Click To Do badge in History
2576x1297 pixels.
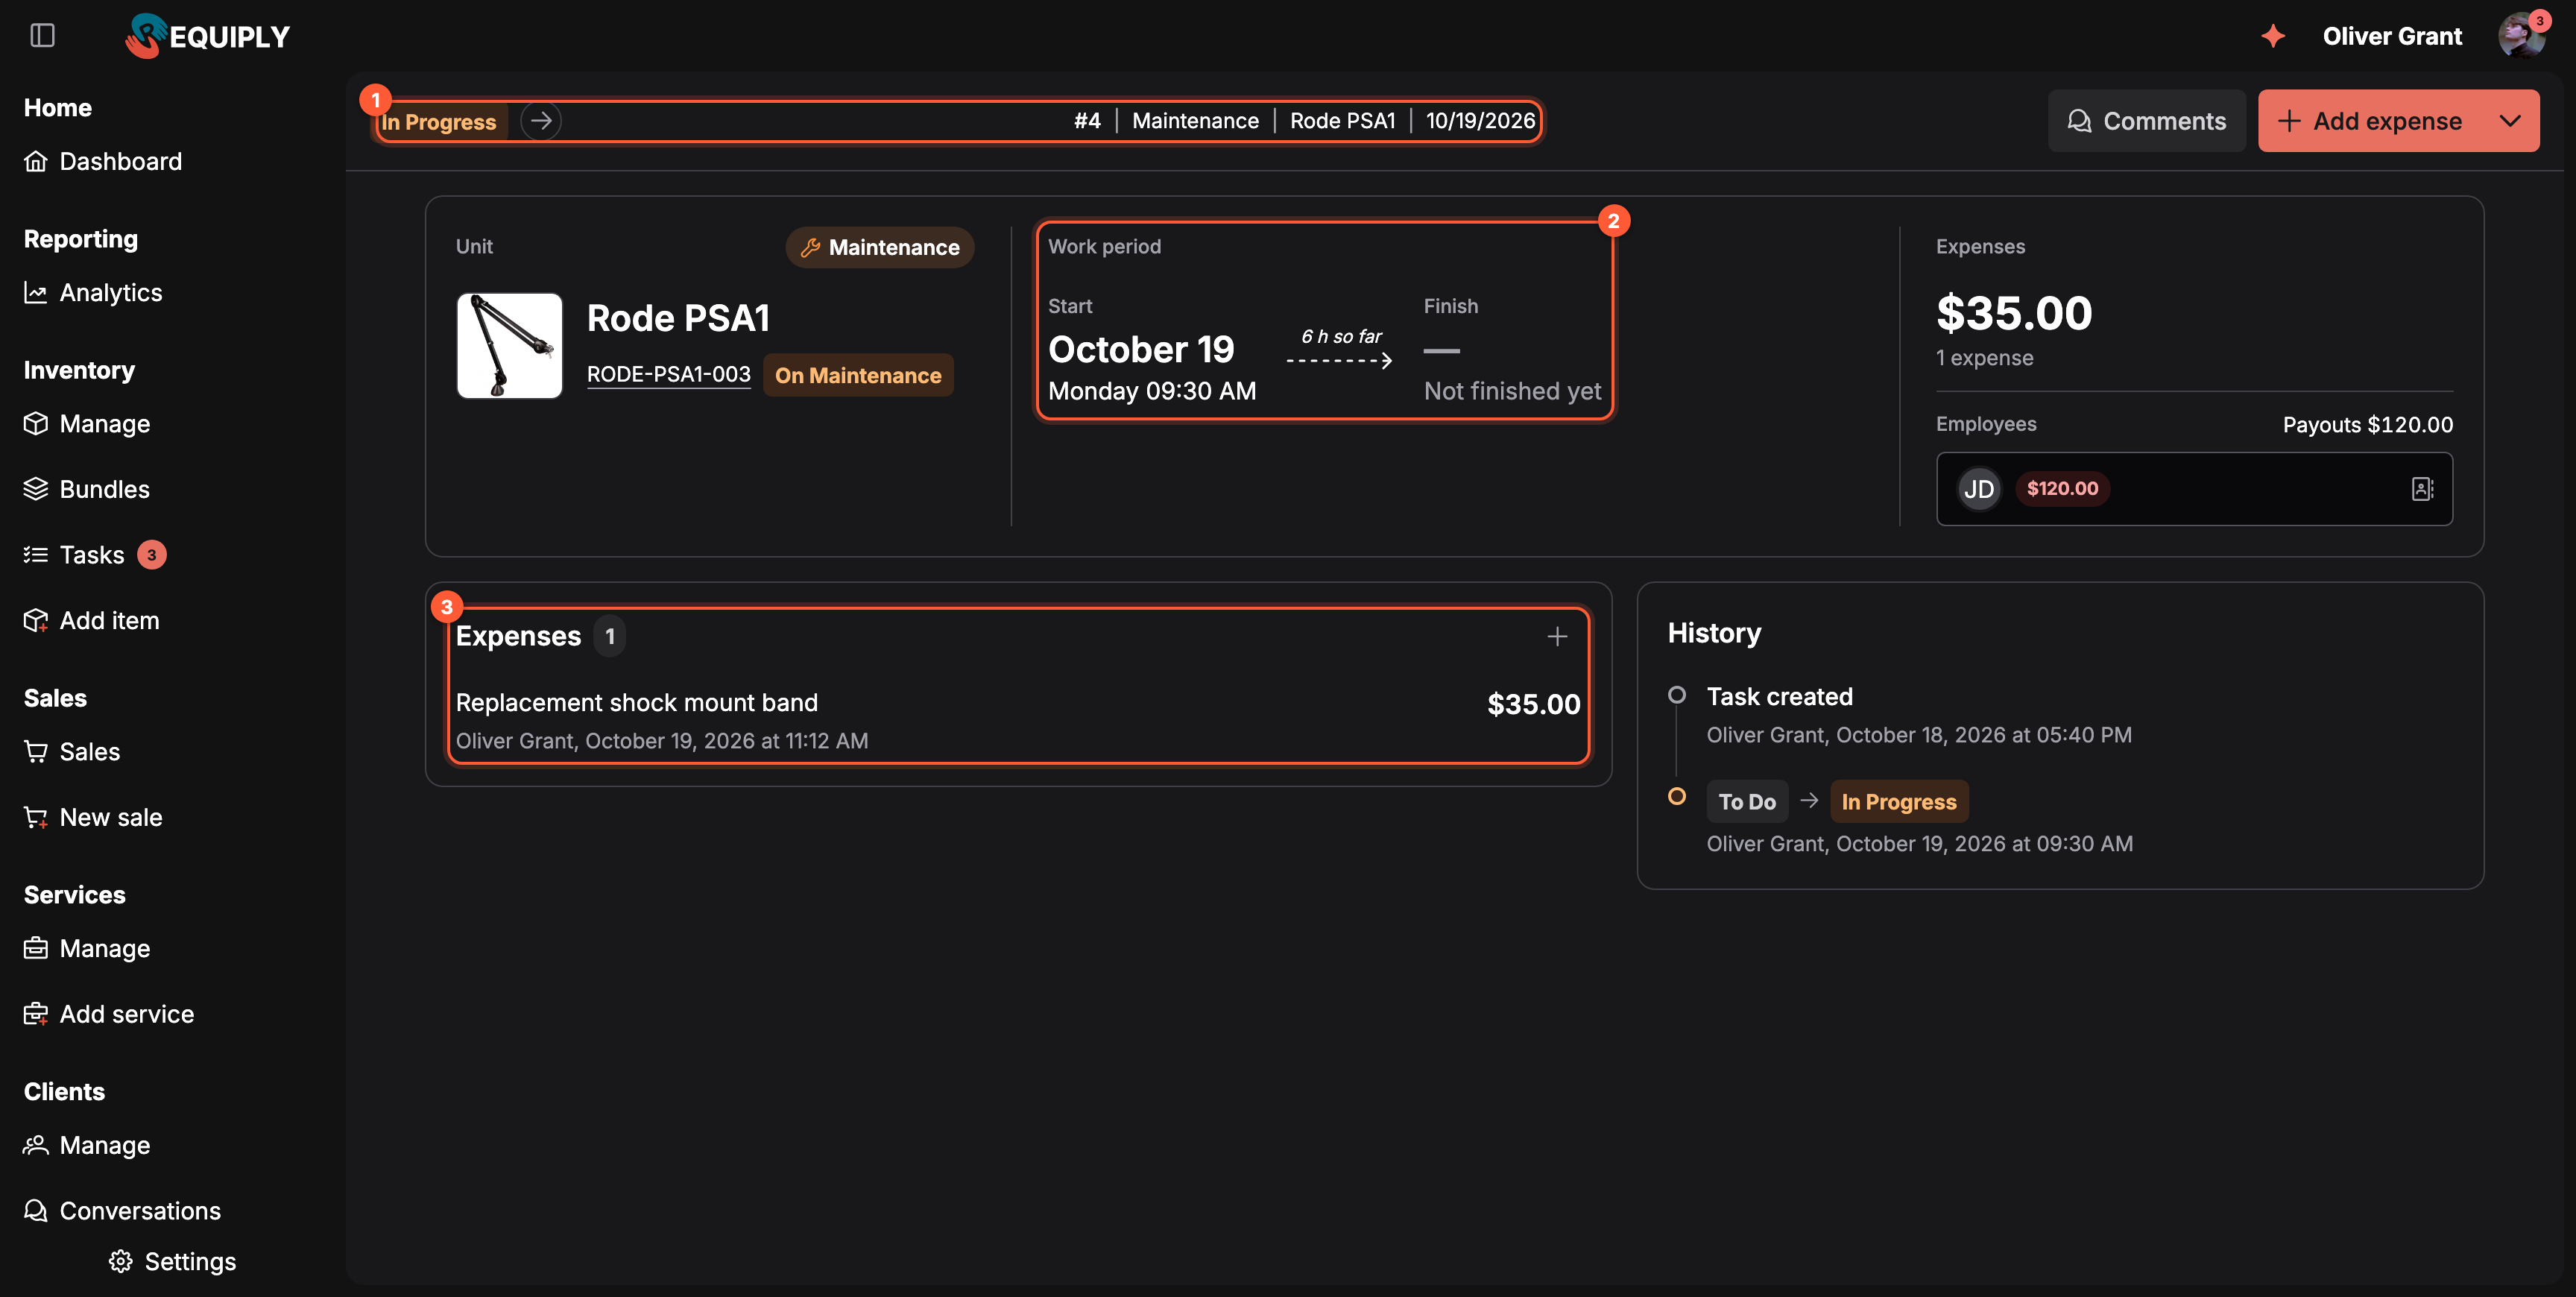tap(1747, 802)
